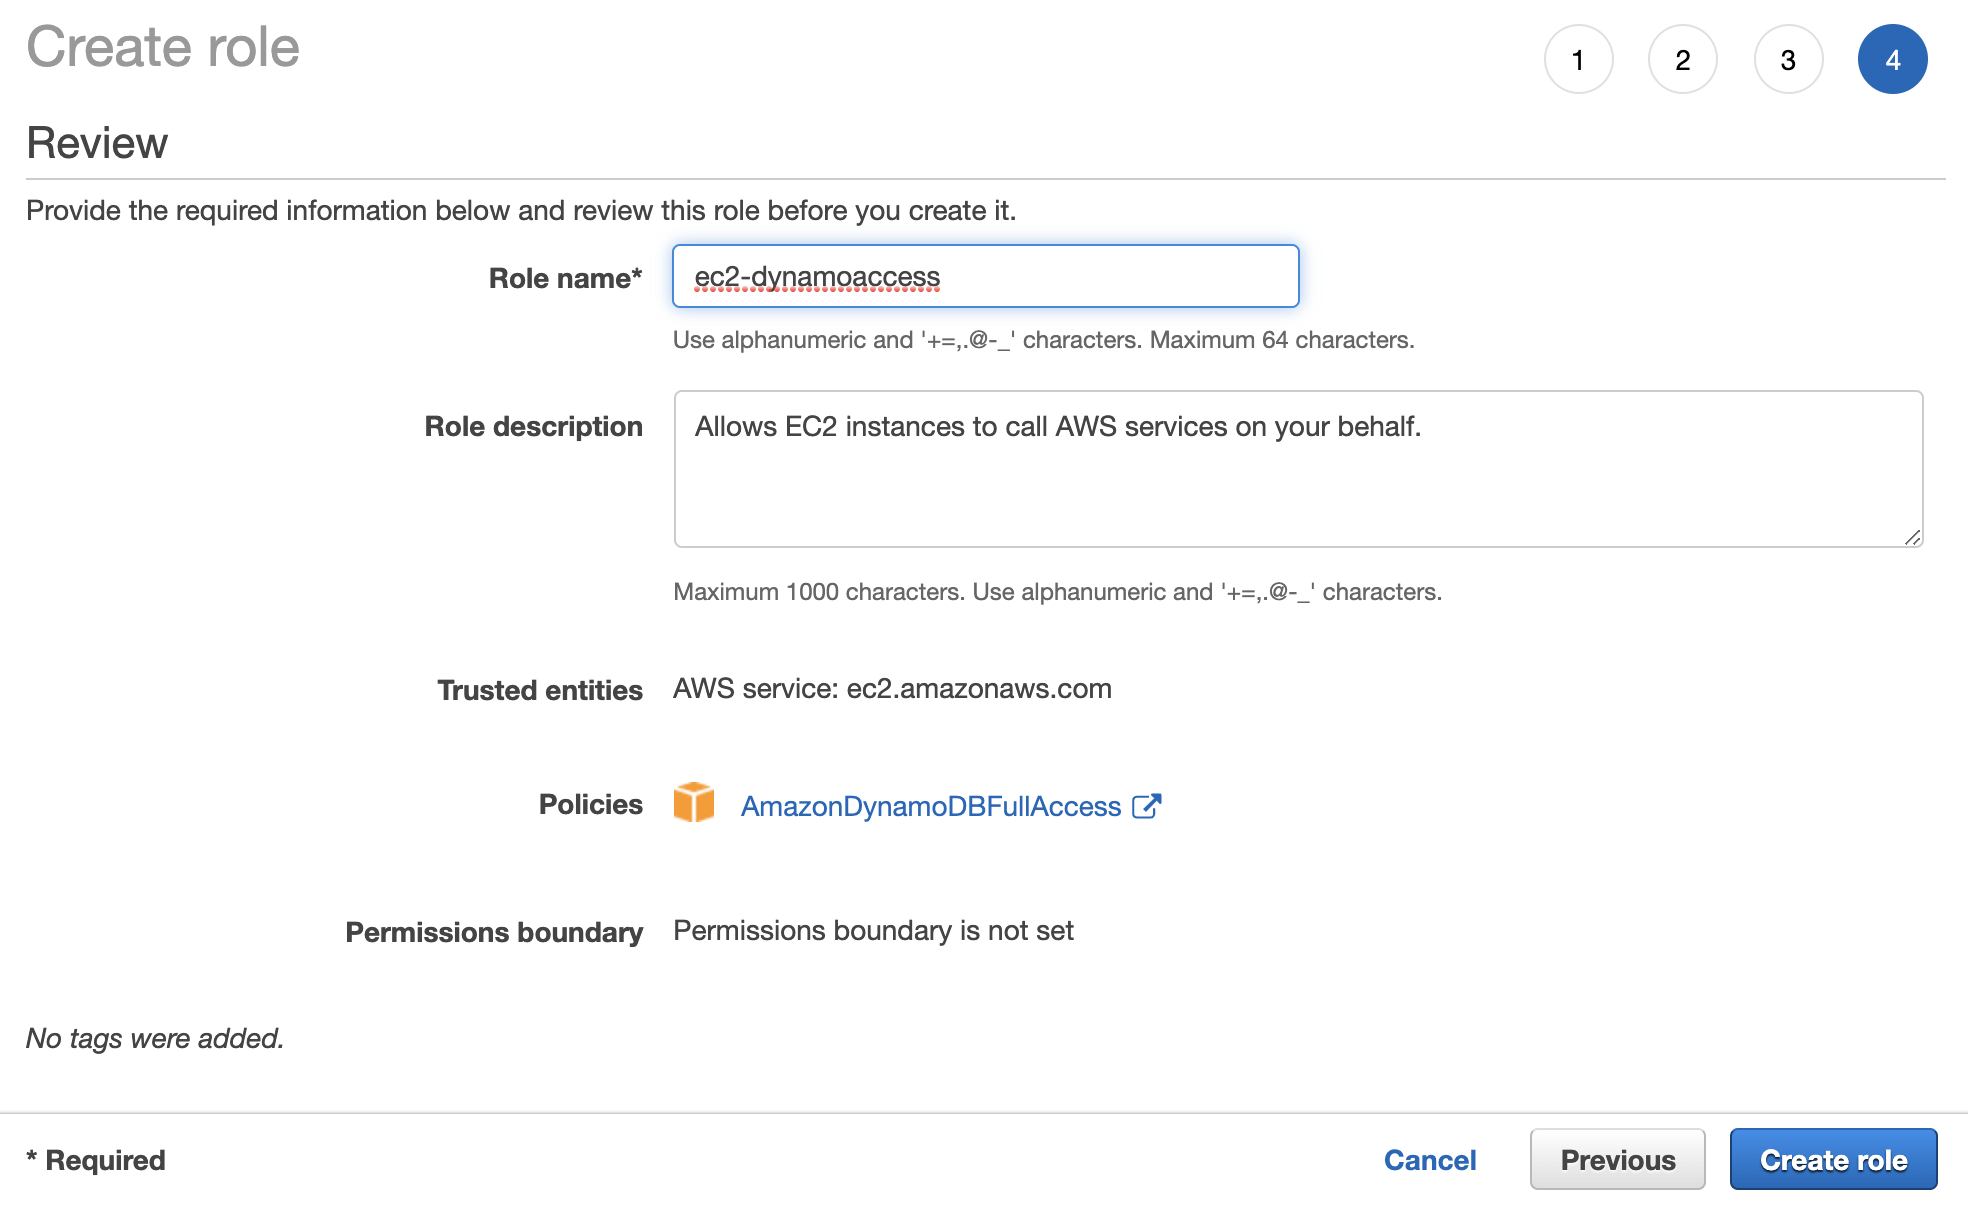Open the external link icon beside AmazonDynamoDBFullAccess
Screen dimensions: 1968x1206
1146,806
